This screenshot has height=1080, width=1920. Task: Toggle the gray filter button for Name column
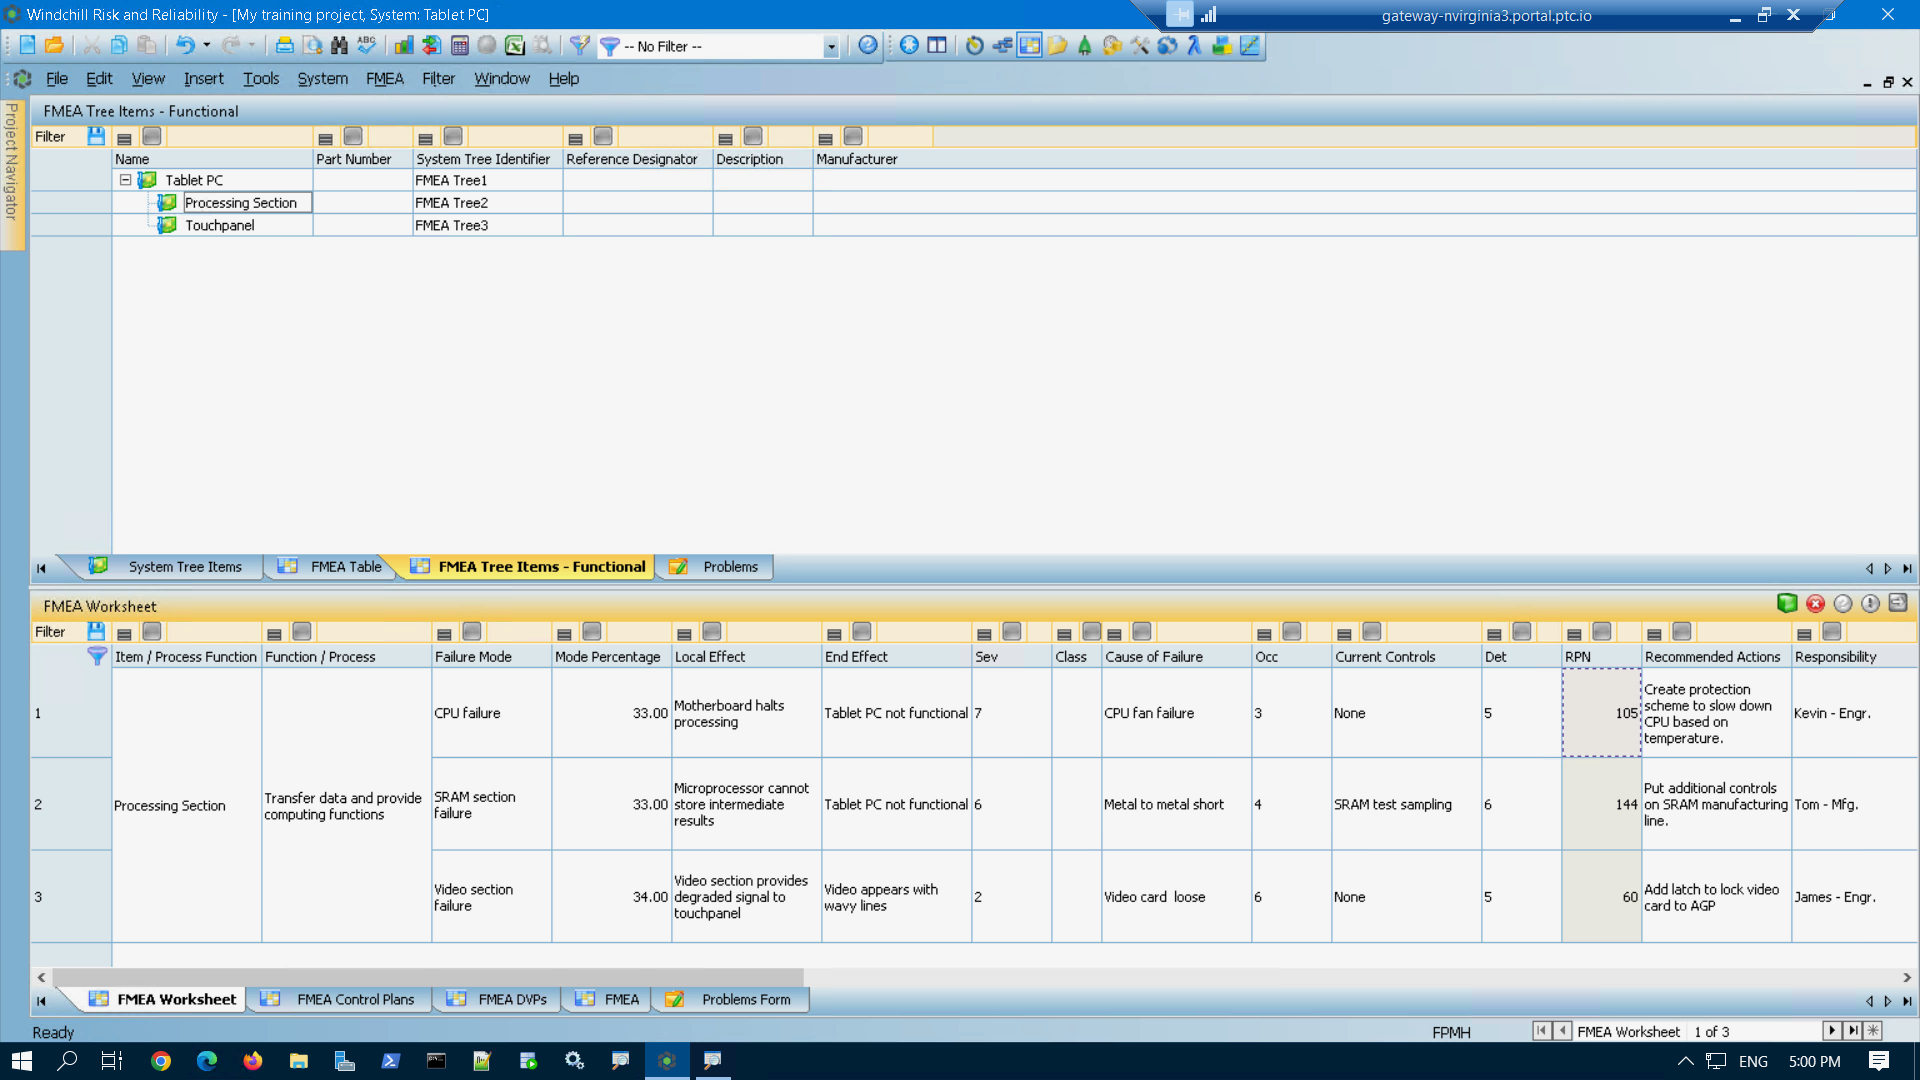click(152, 136)
